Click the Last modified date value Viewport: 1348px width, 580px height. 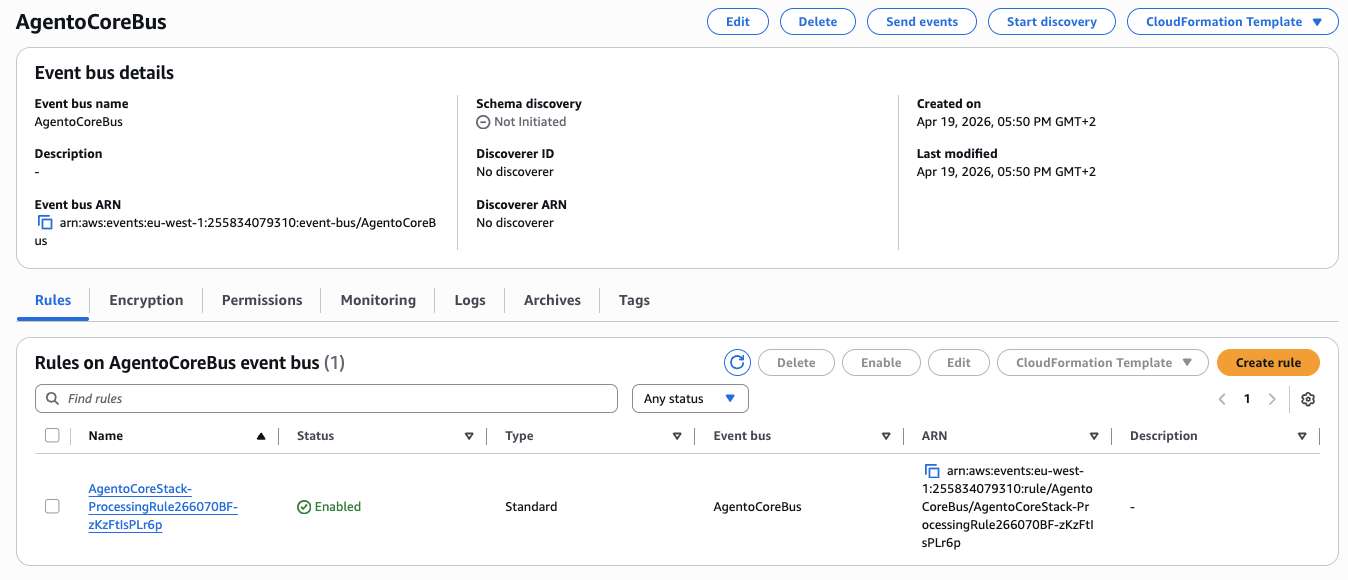point(1006,172)
